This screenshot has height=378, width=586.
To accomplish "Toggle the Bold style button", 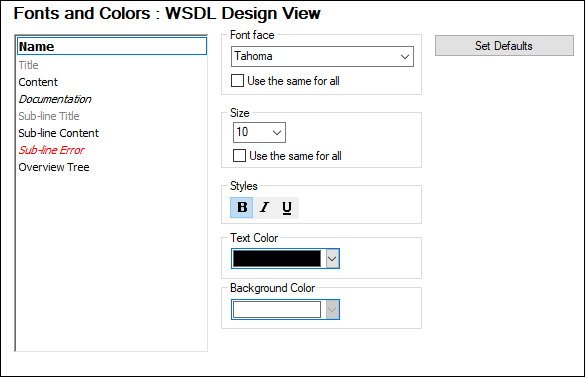I will point(242,208).
